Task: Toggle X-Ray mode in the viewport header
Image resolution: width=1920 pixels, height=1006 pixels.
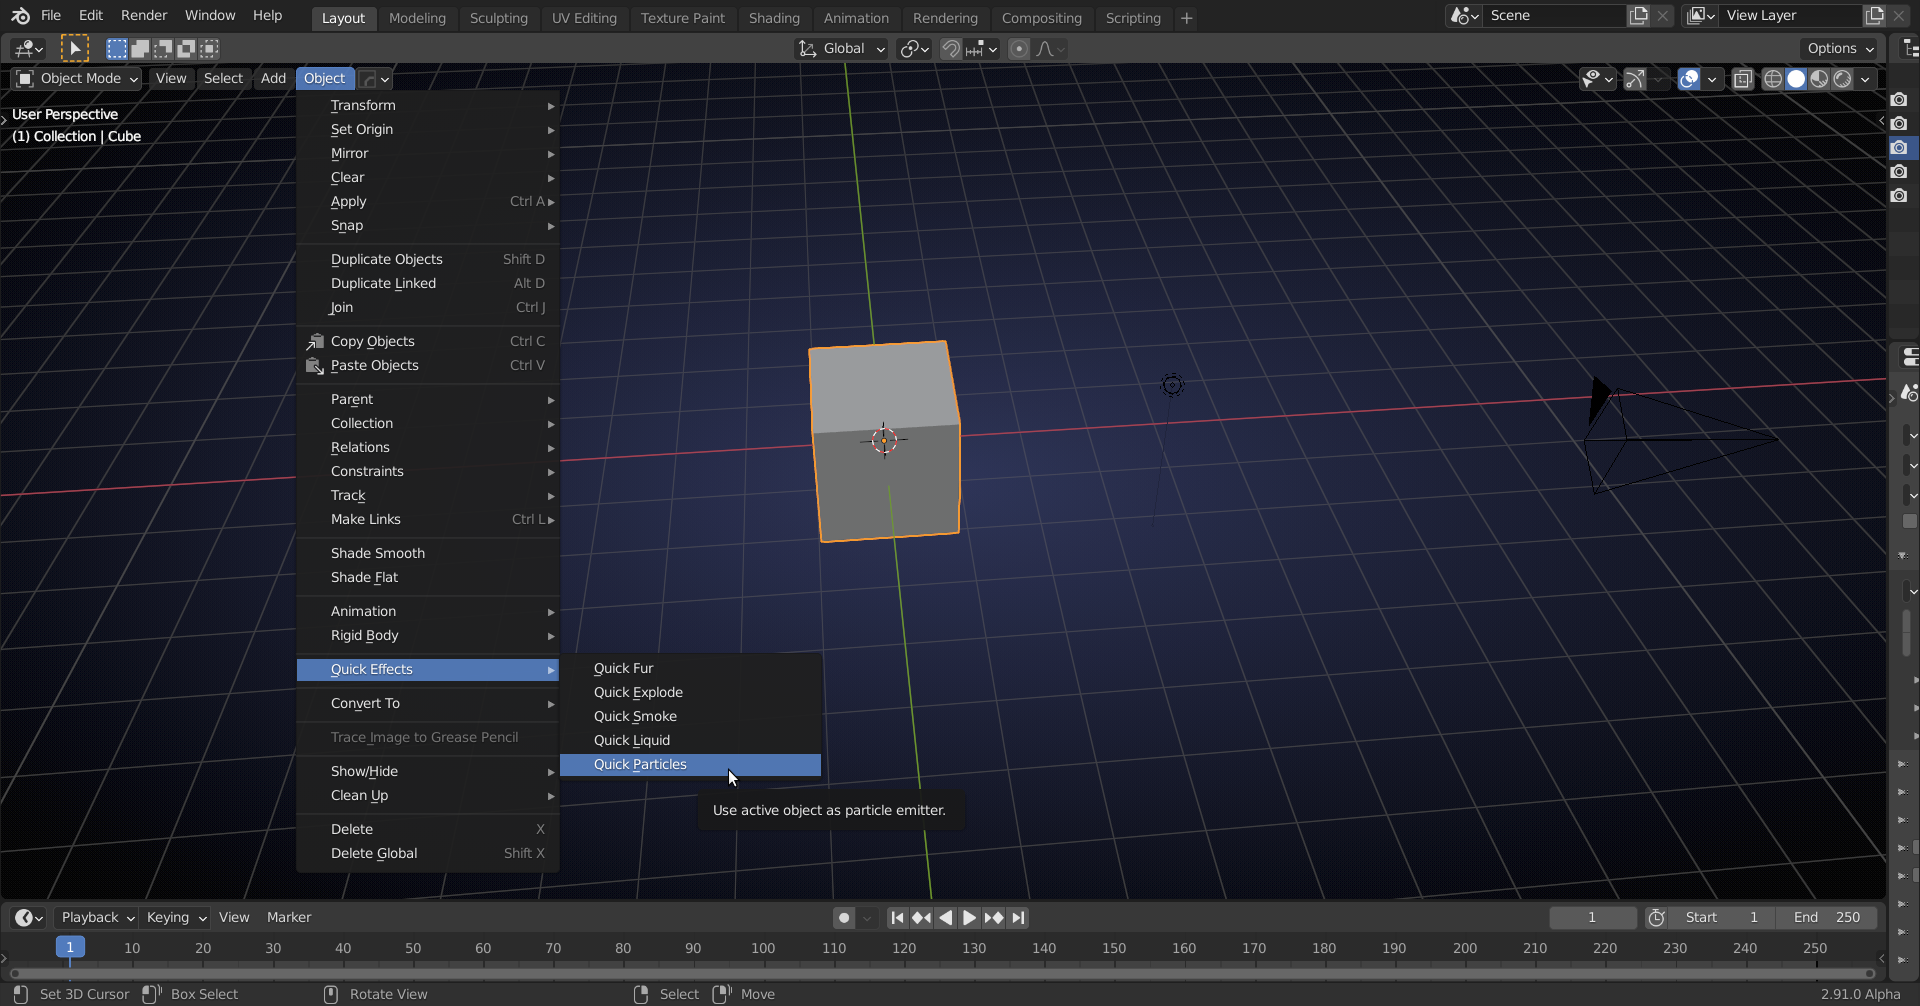Action: tap(1744, 79)
